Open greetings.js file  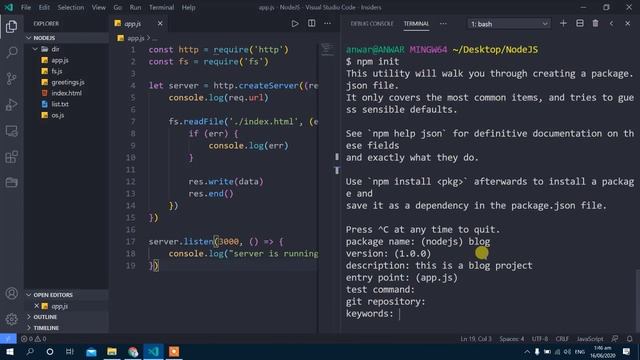point(67,82)
